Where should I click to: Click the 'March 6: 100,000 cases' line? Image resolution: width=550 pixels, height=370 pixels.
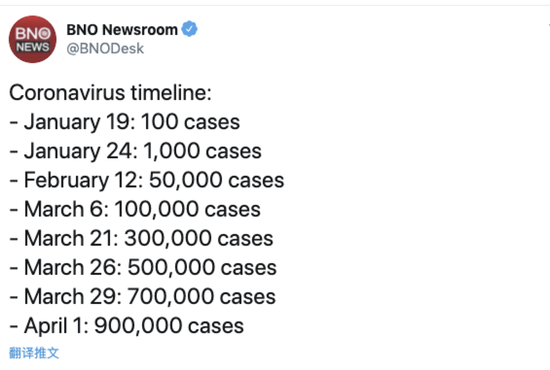(135, 209)
